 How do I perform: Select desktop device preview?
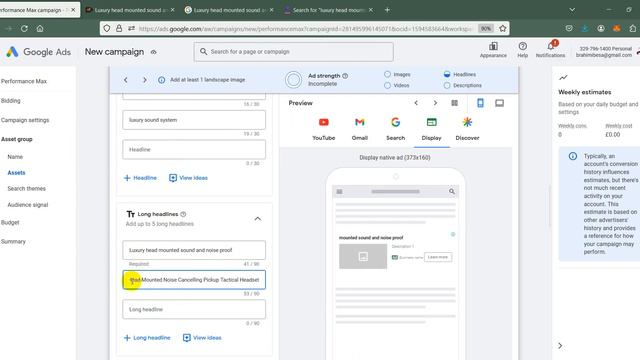coord(500,103)
